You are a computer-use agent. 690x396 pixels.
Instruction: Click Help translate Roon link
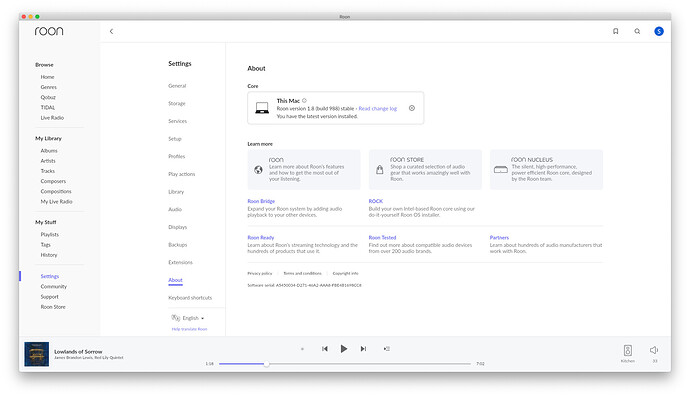[189, 329]
